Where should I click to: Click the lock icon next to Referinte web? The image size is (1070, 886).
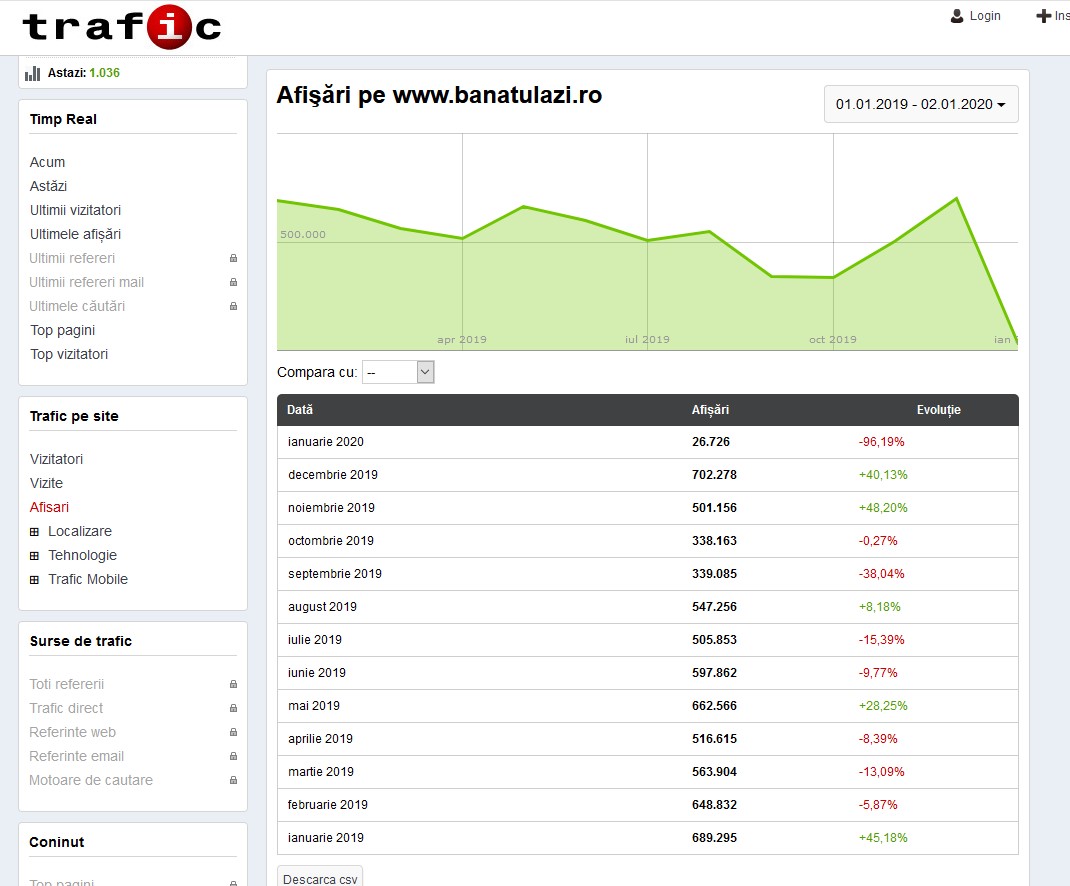pos(233,732)
